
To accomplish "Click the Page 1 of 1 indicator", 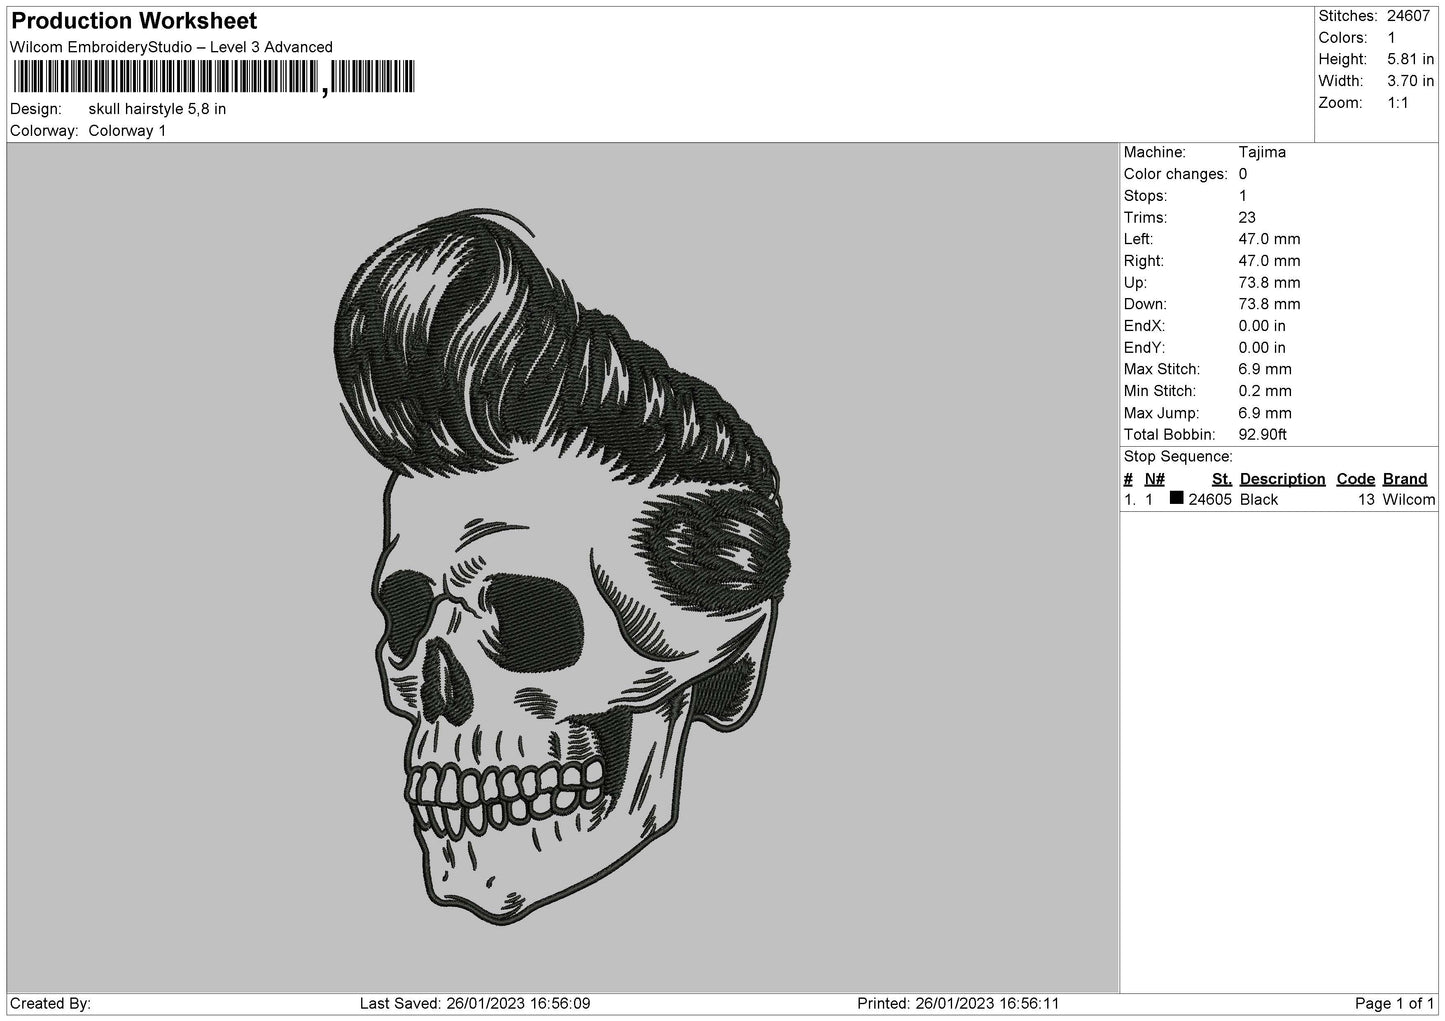I will click(x=1394, y=1003).
